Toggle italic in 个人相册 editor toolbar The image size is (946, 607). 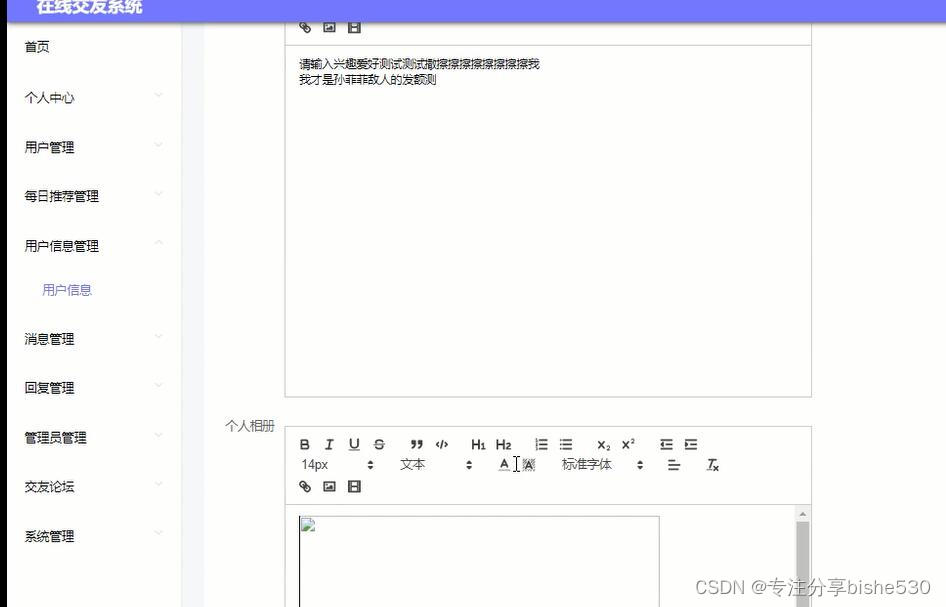329,445
